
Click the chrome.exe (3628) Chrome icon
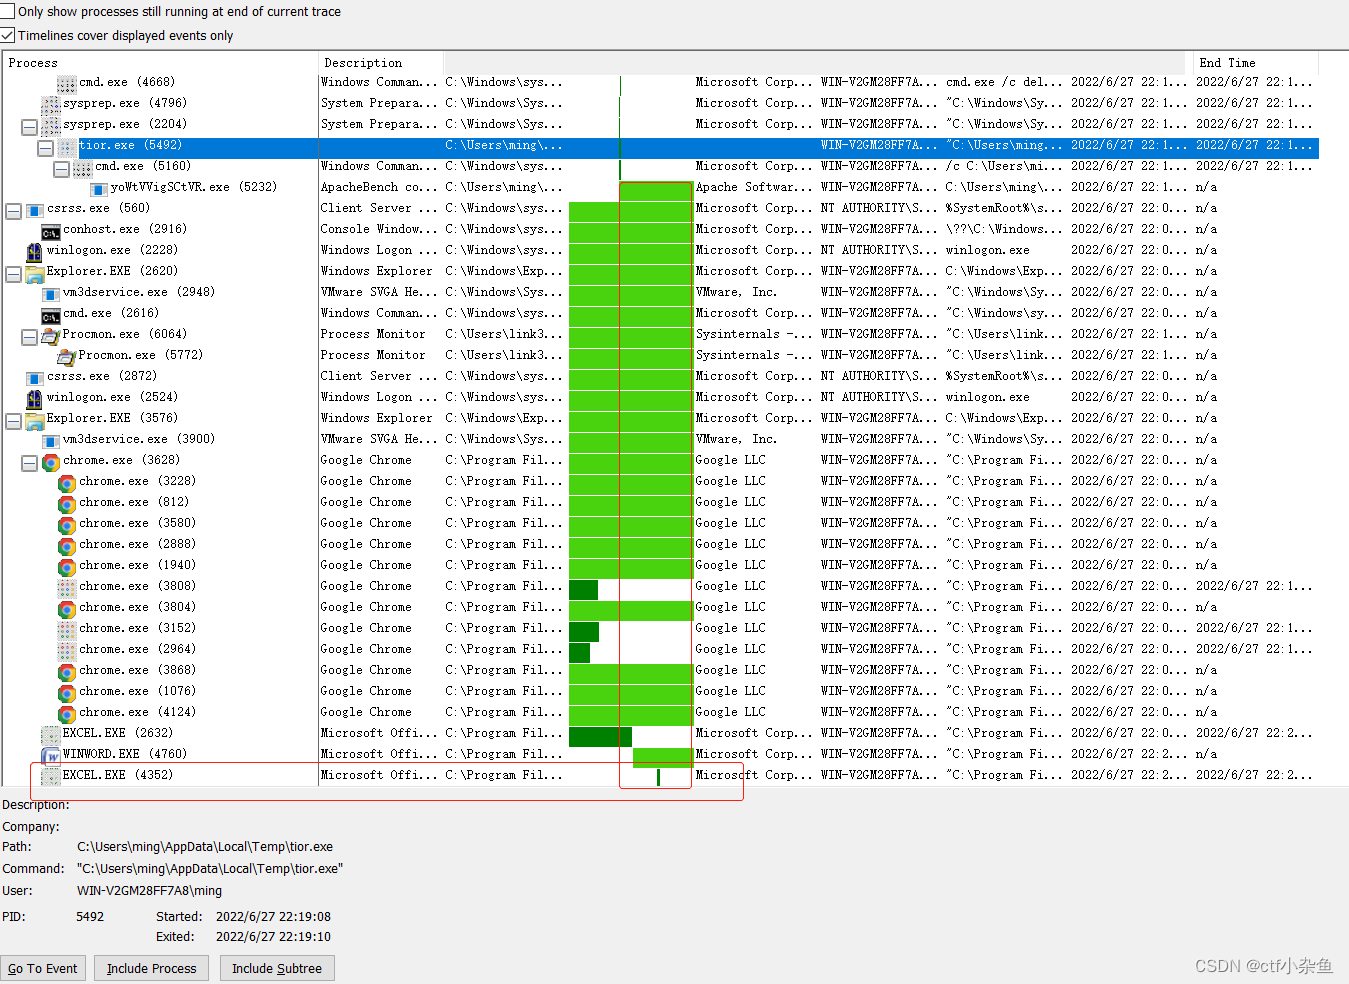(50, 462)
